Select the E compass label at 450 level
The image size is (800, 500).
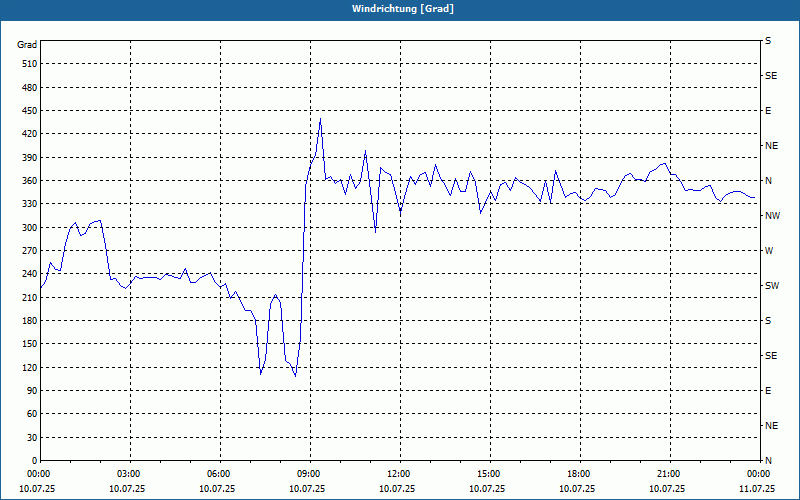click(x=768, y=111)
